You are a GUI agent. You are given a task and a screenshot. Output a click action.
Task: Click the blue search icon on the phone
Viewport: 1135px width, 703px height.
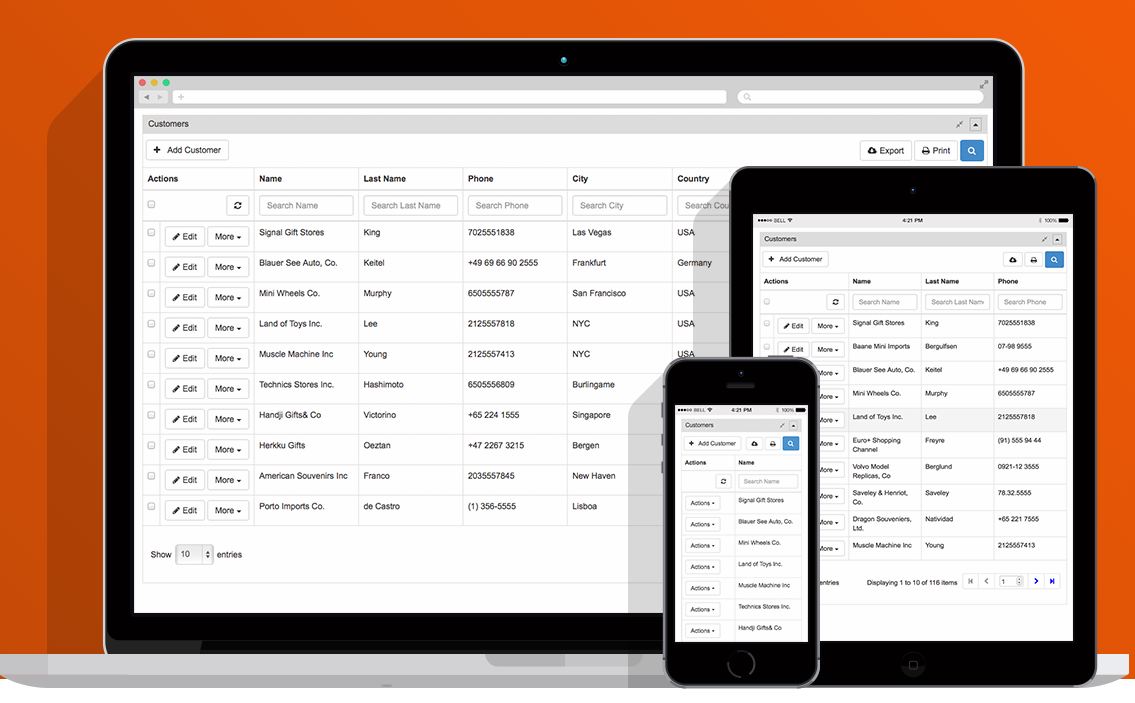pyautogui.click(x=790, y=443)
